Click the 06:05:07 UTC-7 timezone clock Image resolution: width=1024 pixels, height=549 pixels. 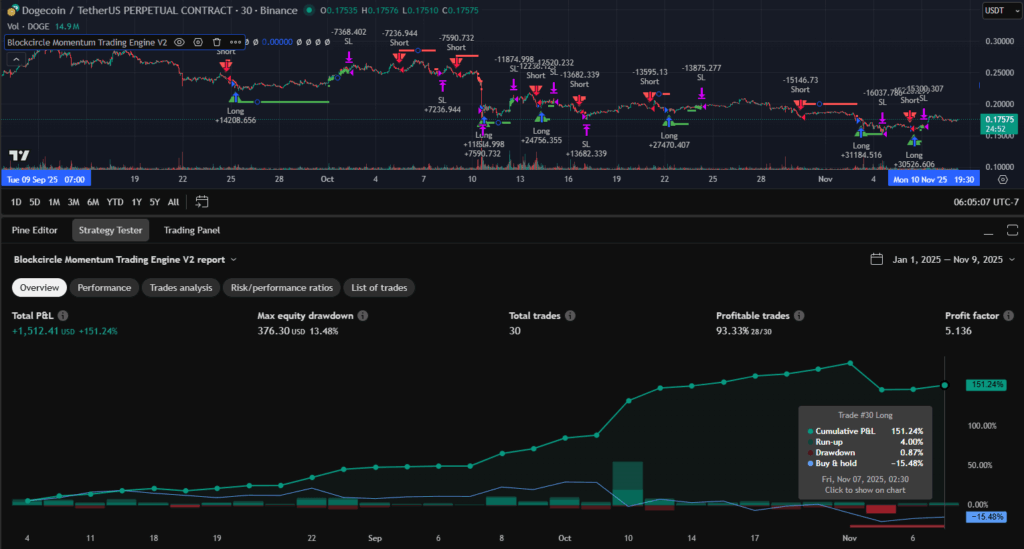[984, 202]
